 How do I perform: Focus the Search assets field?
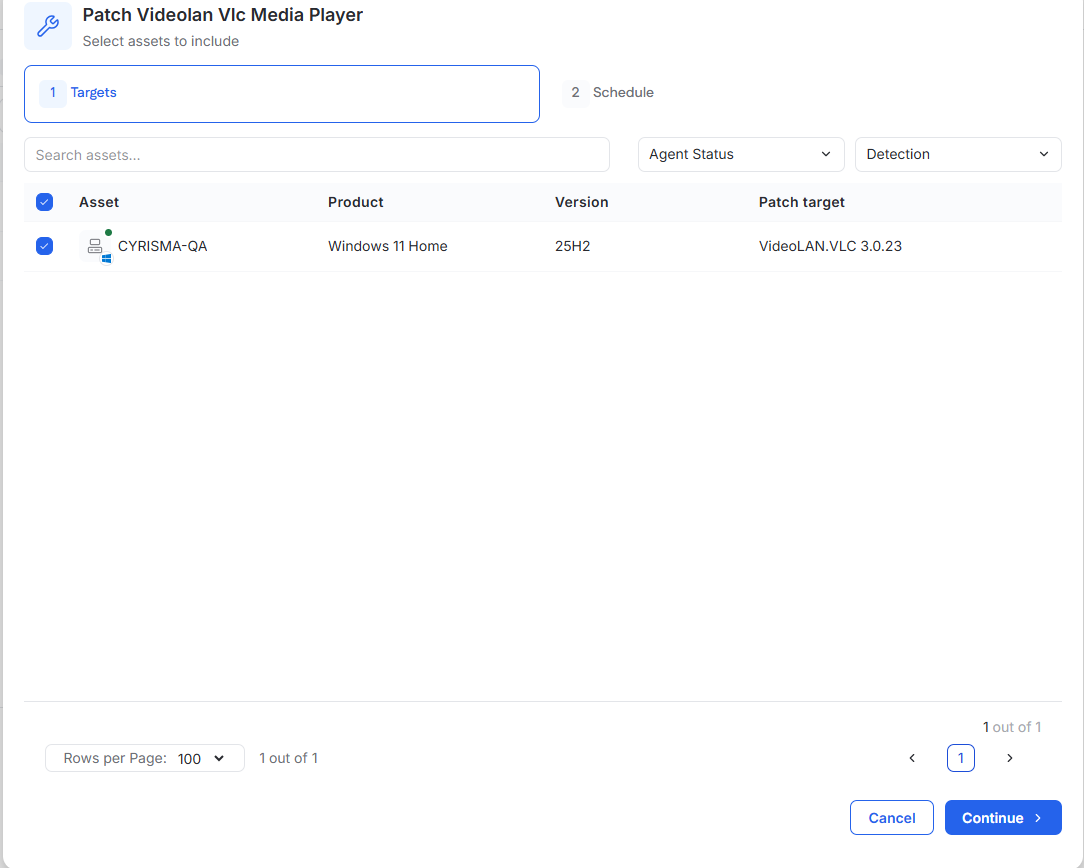317,155
